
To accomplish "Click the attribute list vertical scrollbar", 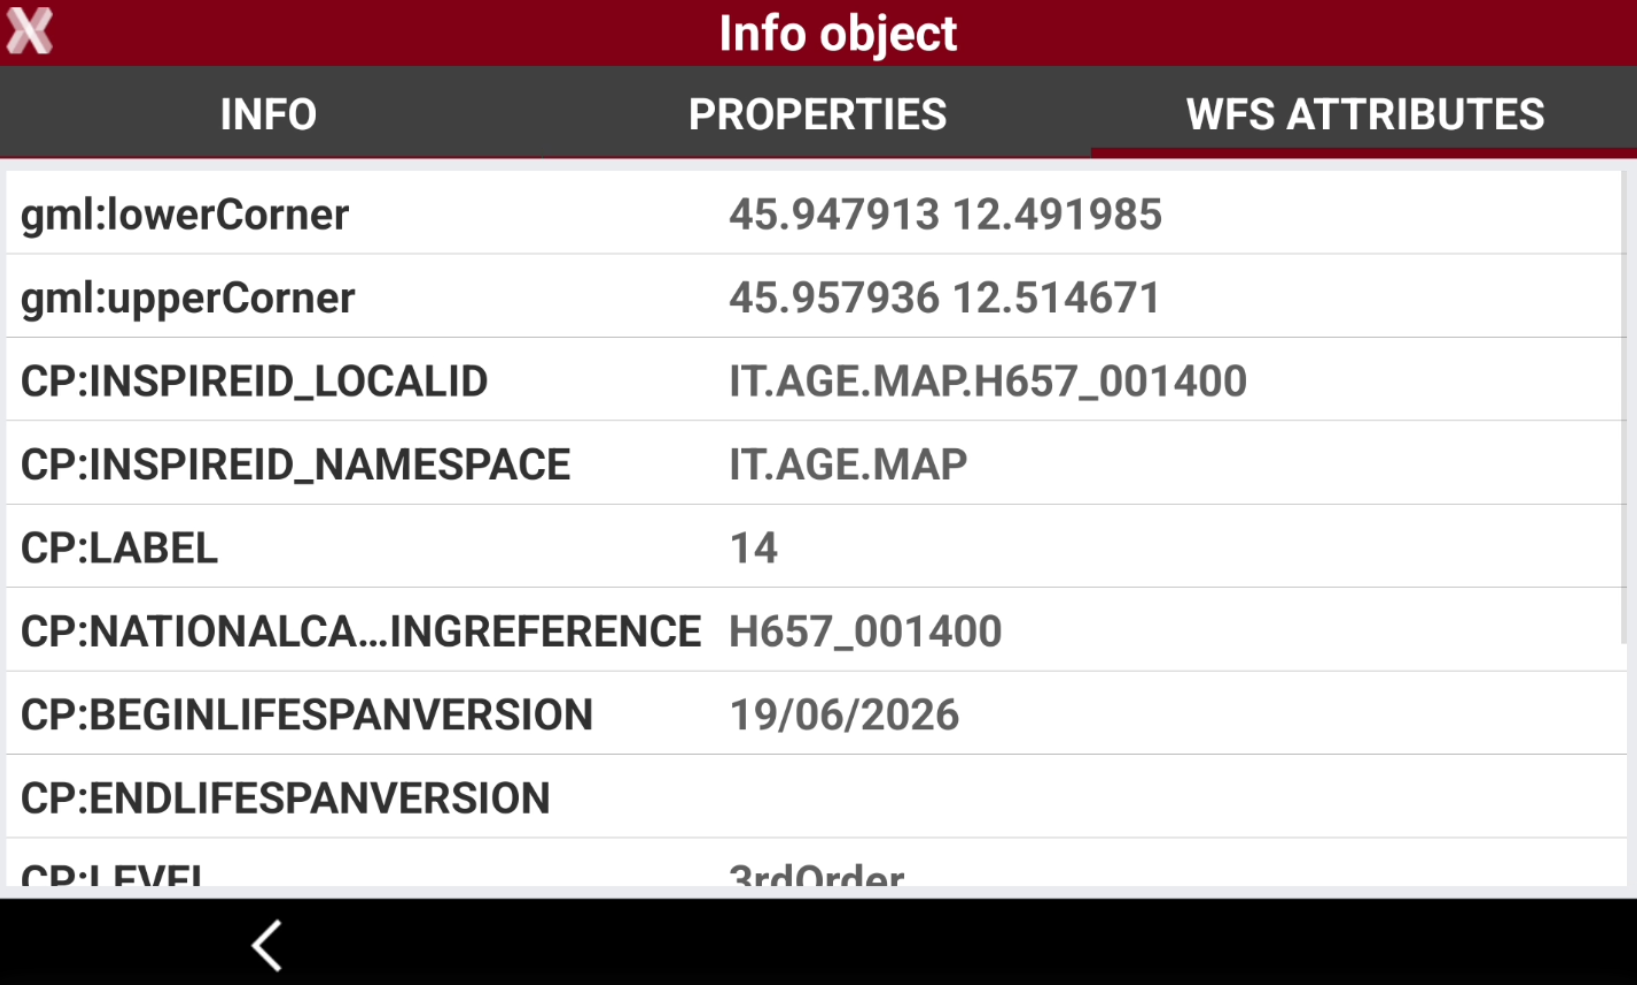I will tap(1624, 408).
